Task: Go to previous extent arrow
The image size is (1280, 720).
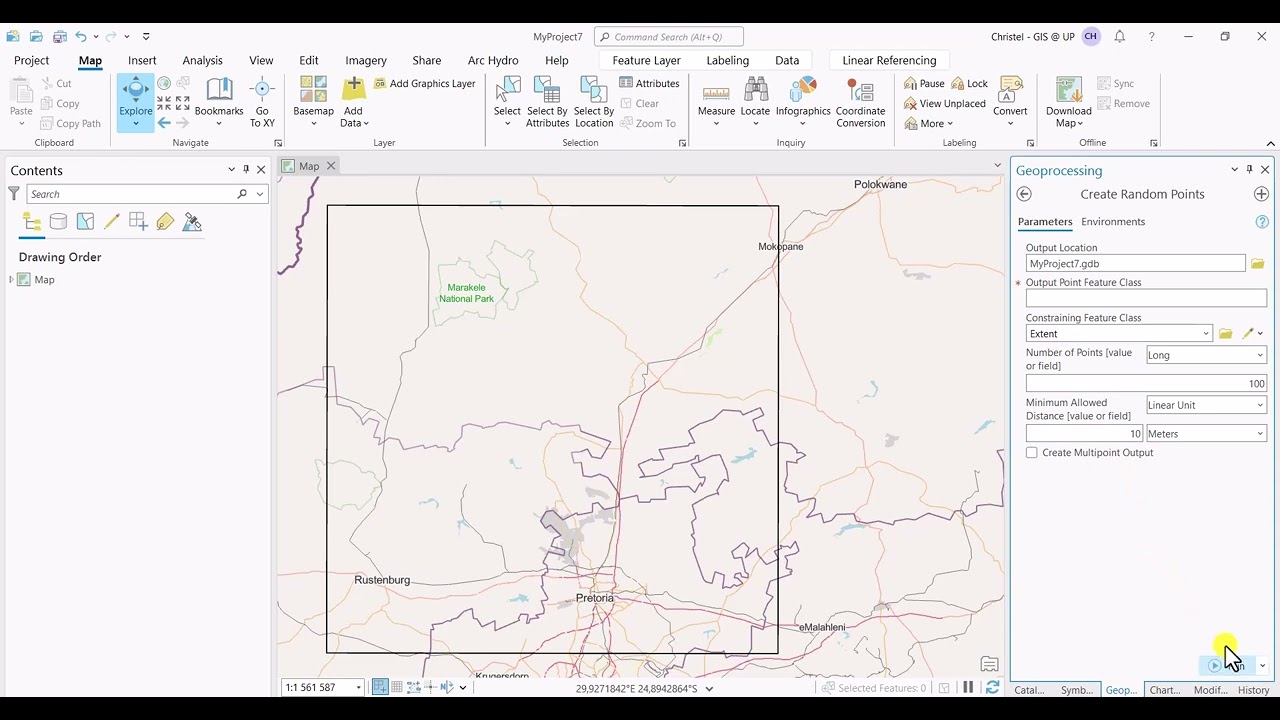Action: [164, 123]
